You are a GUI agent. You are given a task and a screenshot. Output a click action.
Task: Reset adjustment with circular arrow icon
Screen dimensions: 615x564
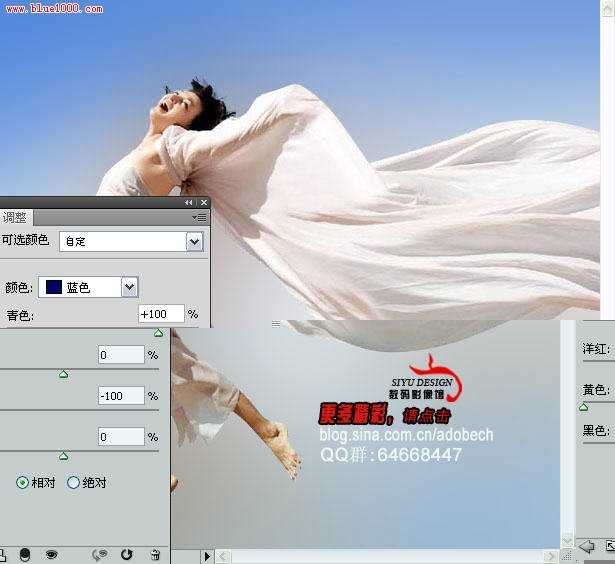[126, 554]
